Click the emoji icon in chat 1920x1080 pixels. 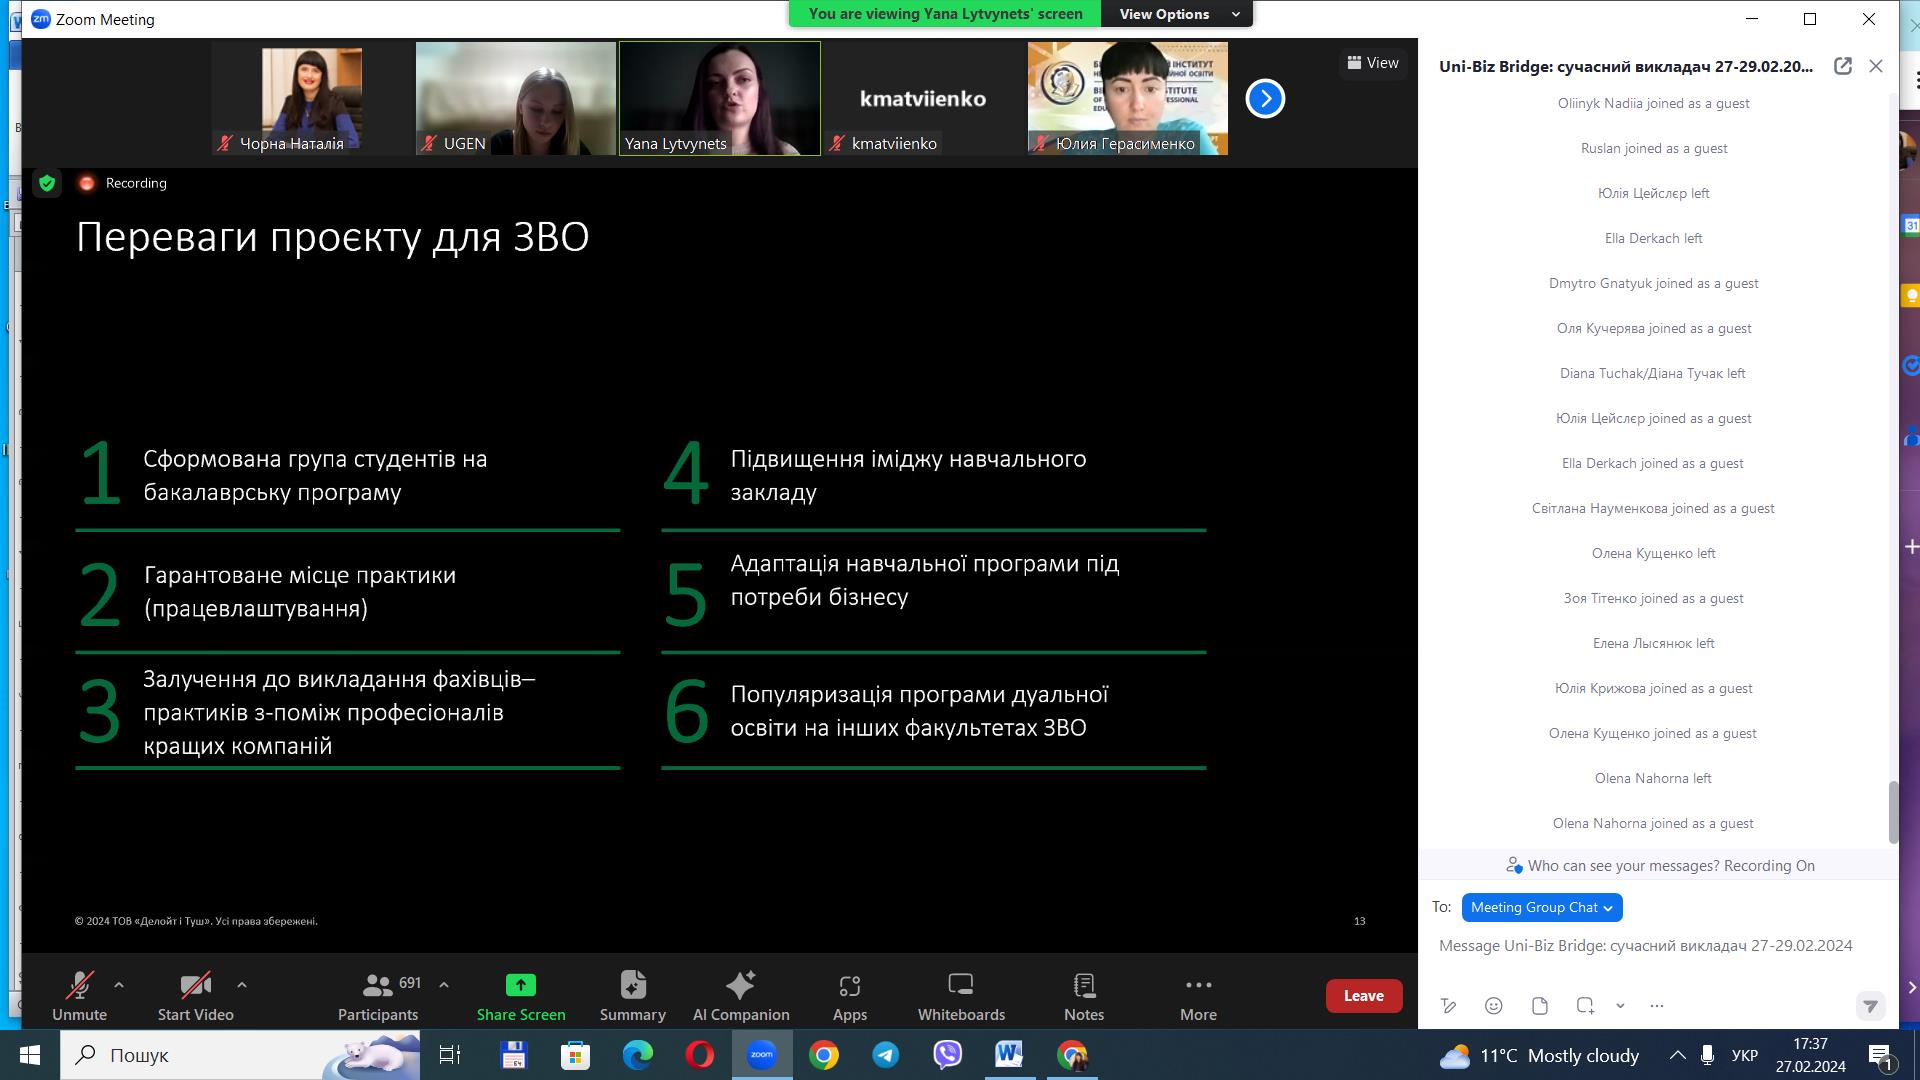tap(1493, 1006)
